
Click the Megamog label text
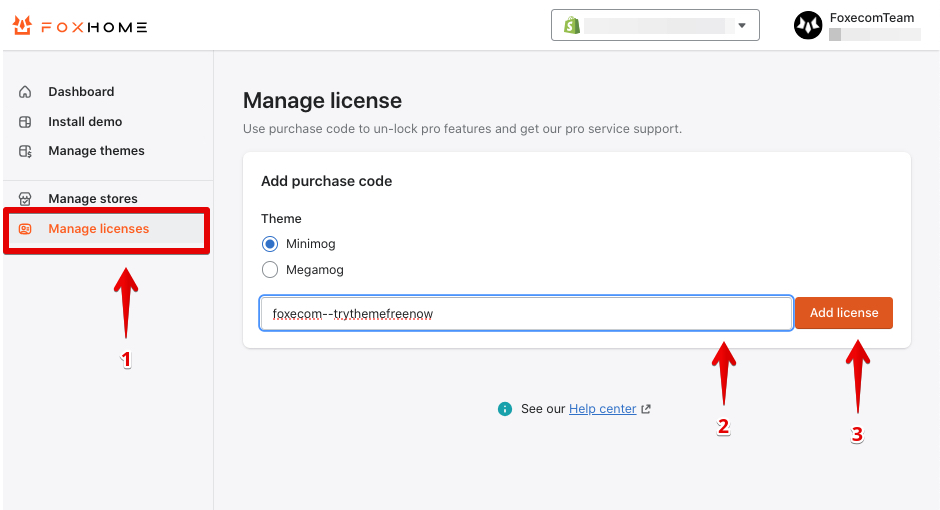point(315,270)
